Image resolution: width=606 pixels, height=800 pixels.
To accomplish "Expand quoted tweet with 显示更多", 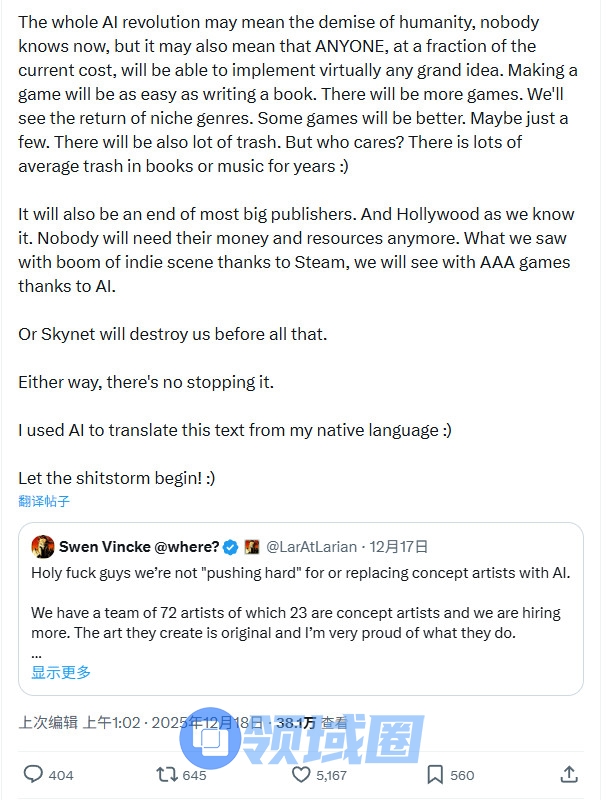I will click(61, 672).
